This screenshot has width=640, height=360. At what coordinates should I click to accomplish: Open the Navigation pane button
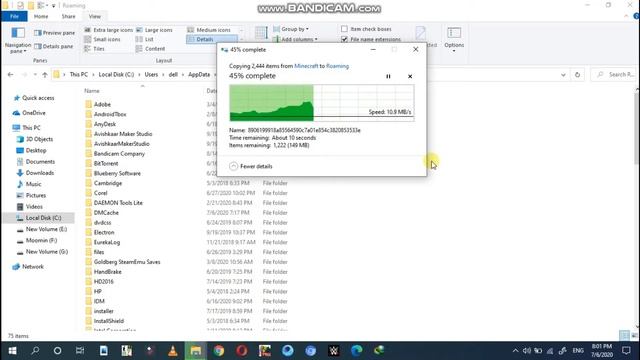(x=18, y=40)
